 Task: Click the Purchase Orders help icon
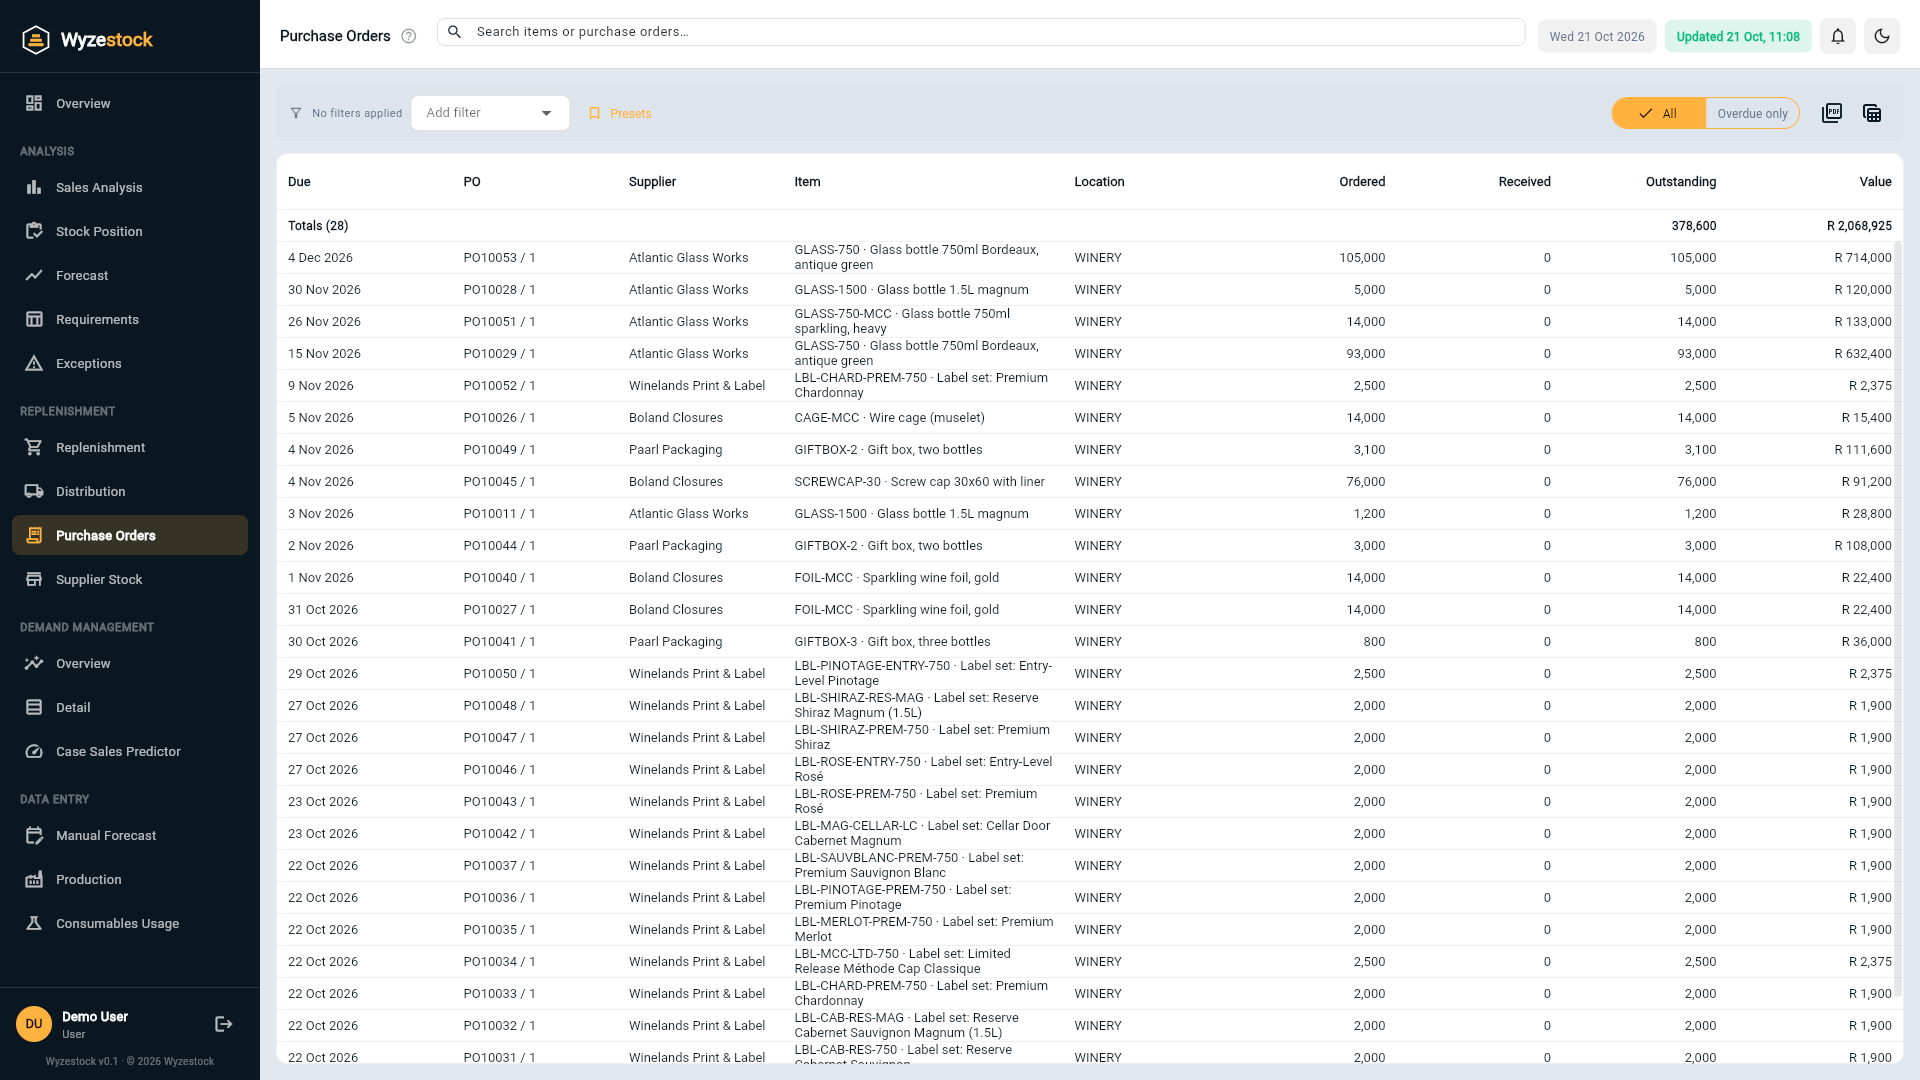click(x=408, y=36)
